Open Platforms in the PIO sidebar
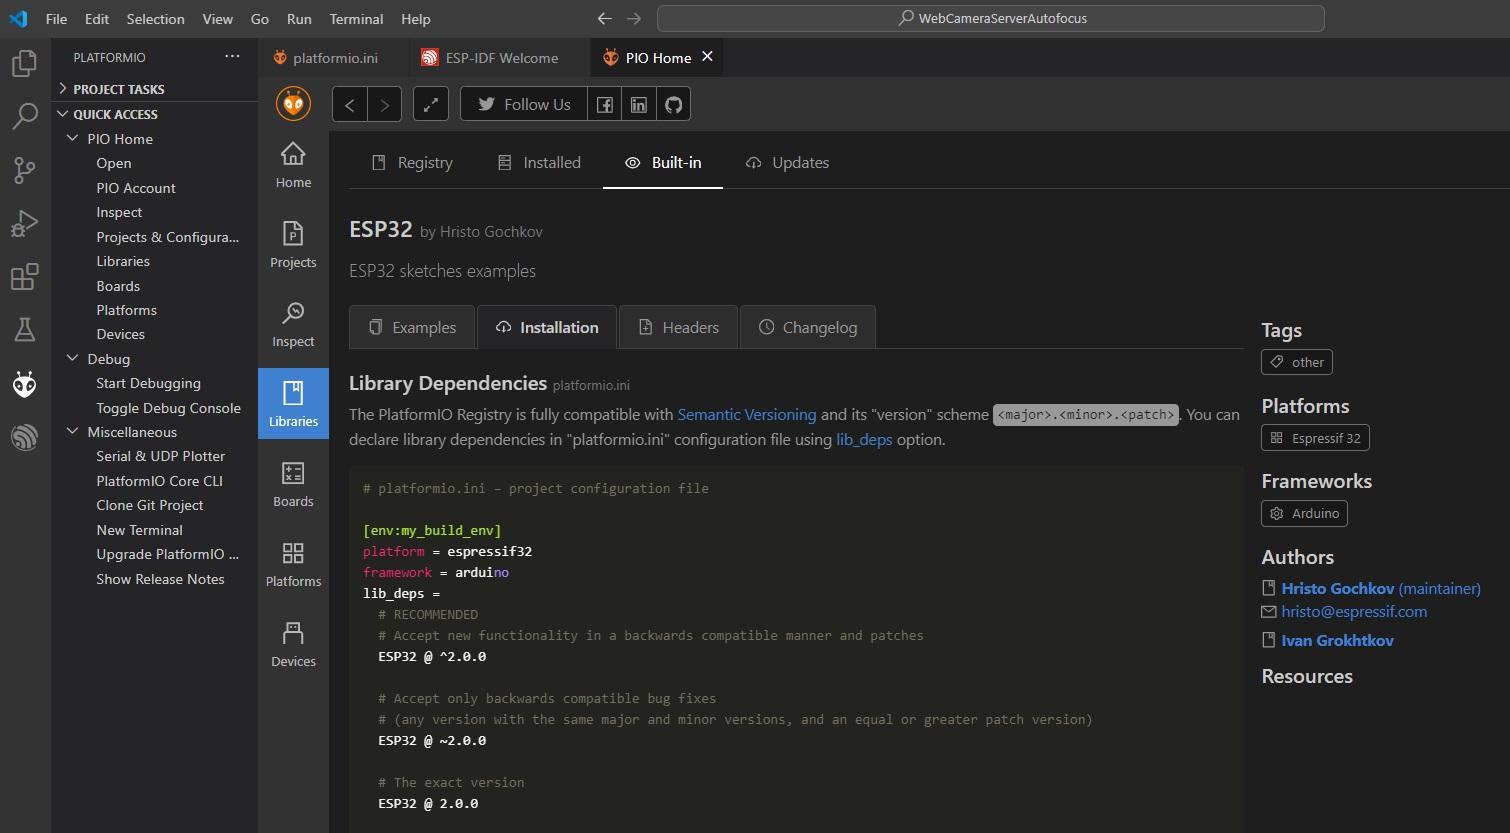This screenshot has width=1510, height=833. pos(293,564)
